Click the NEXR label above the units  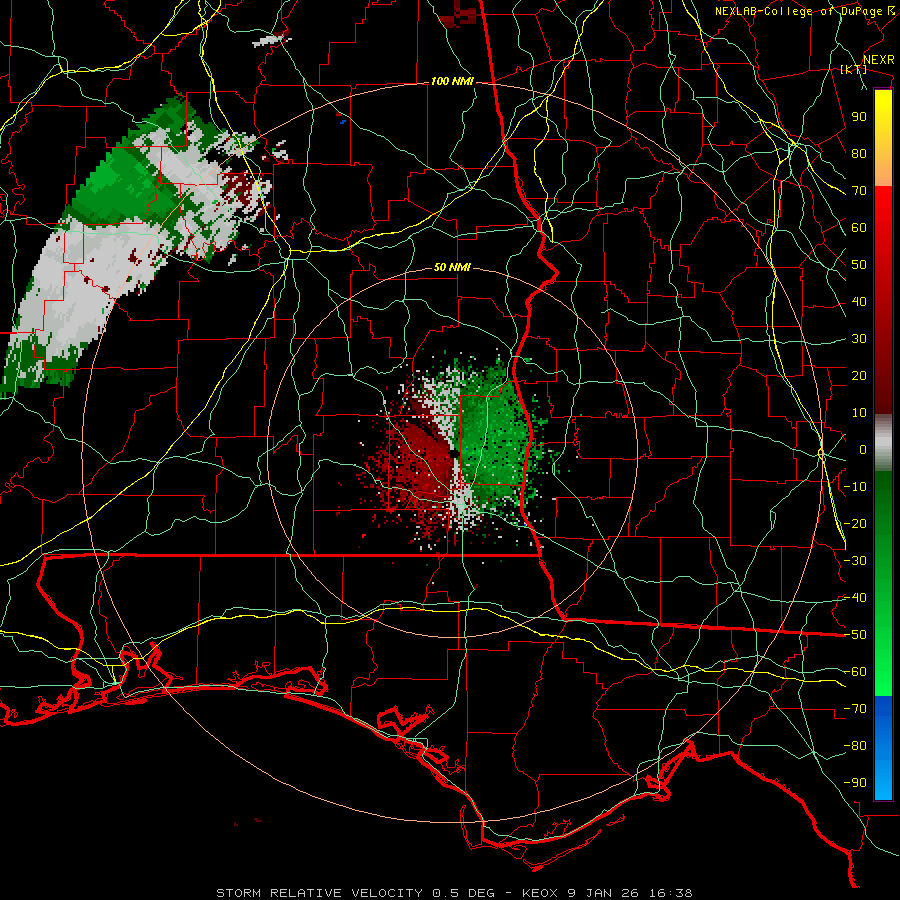pos(879,60)
